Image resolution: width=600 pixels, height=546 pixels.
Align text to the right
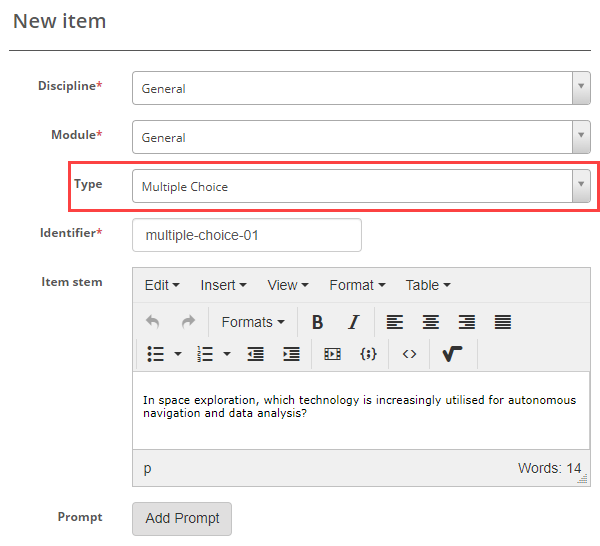point(467,322)
